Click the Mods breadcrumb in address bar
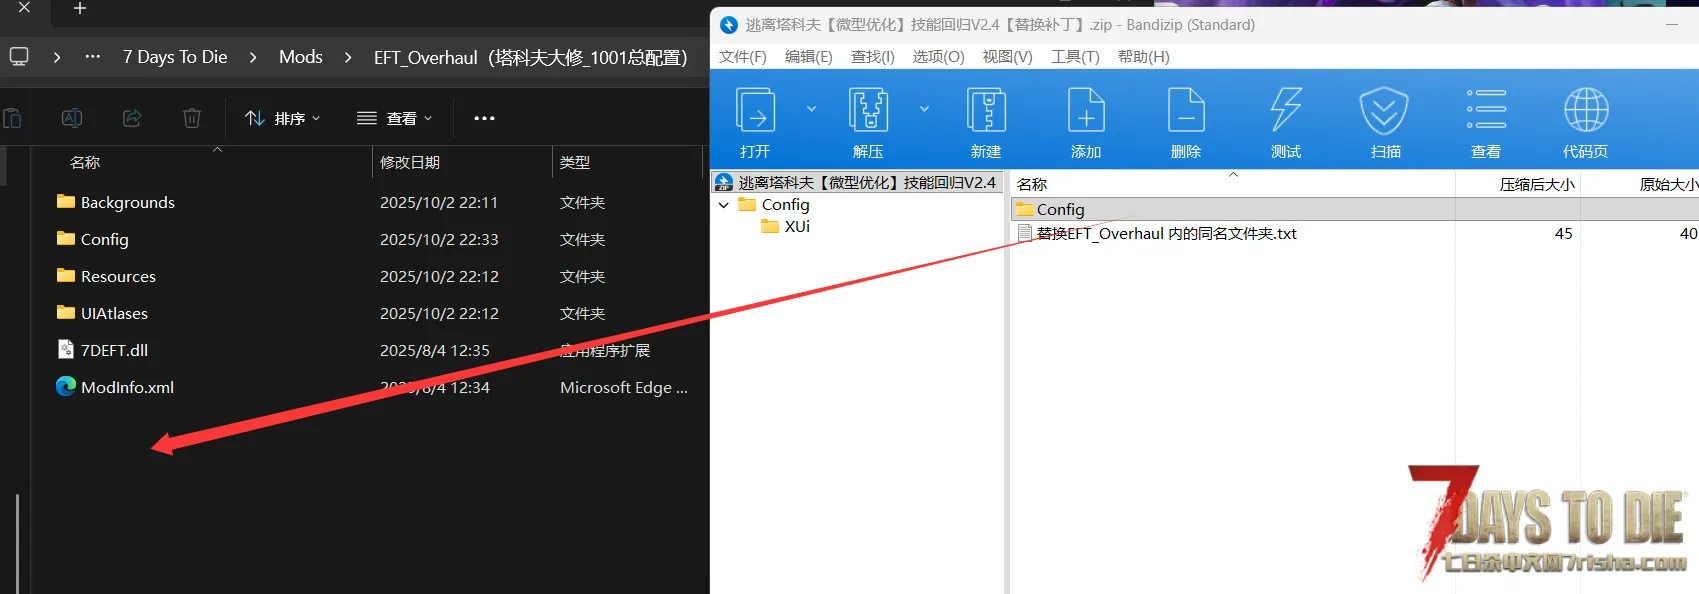1699x594 pixels. tap(300, 57)
